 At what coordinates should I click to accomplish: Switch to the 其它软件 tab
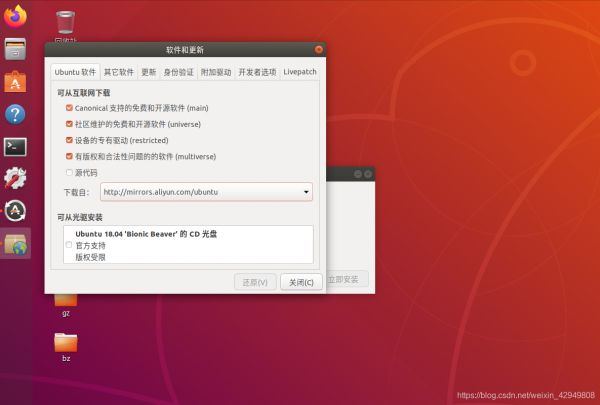click(x=119, y=72)
